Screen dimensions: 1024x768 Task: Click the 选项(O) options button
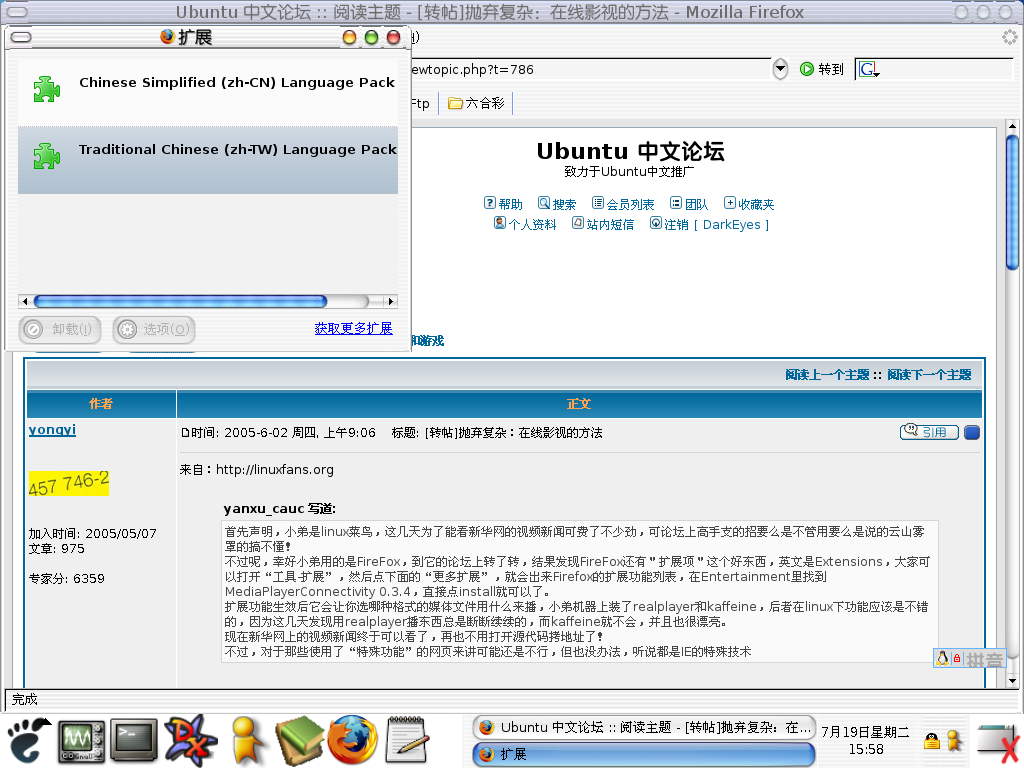coord(153,329)
